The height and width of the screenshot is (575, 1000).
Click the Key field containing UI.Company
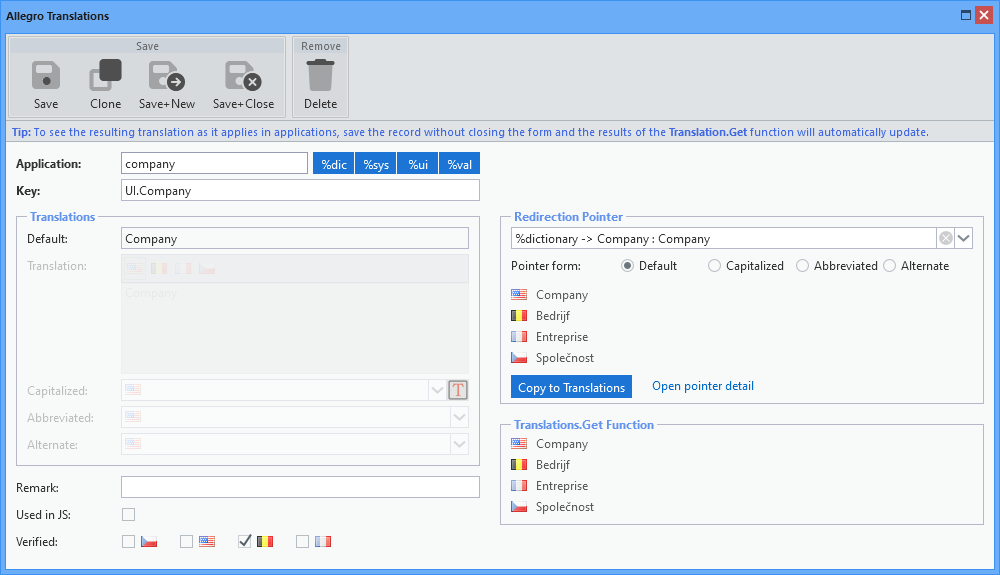pyautogui.click(x=300, y=191)
